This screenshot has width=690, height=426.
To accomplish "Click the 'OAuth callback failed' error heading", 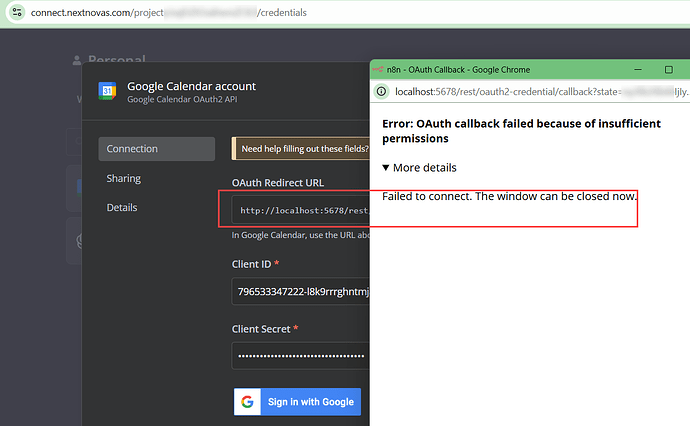I will click(x=521, y=131).
